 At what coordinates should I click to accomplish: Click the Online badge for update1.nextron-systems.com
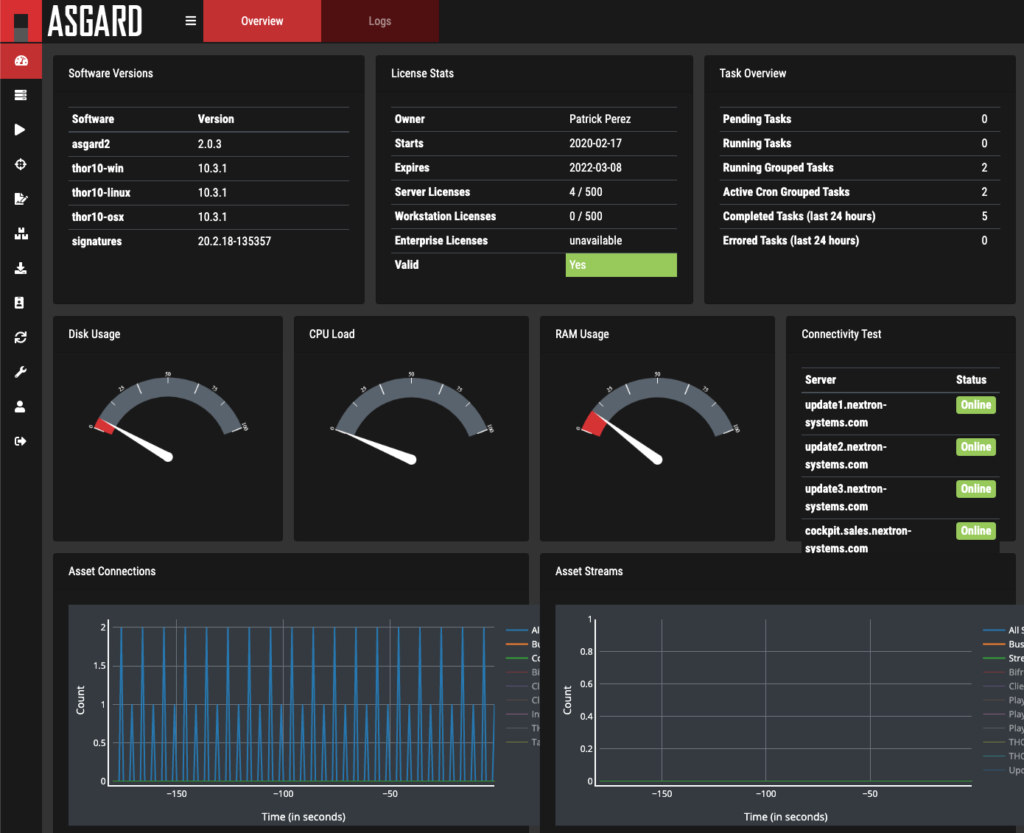pos(975,405)
